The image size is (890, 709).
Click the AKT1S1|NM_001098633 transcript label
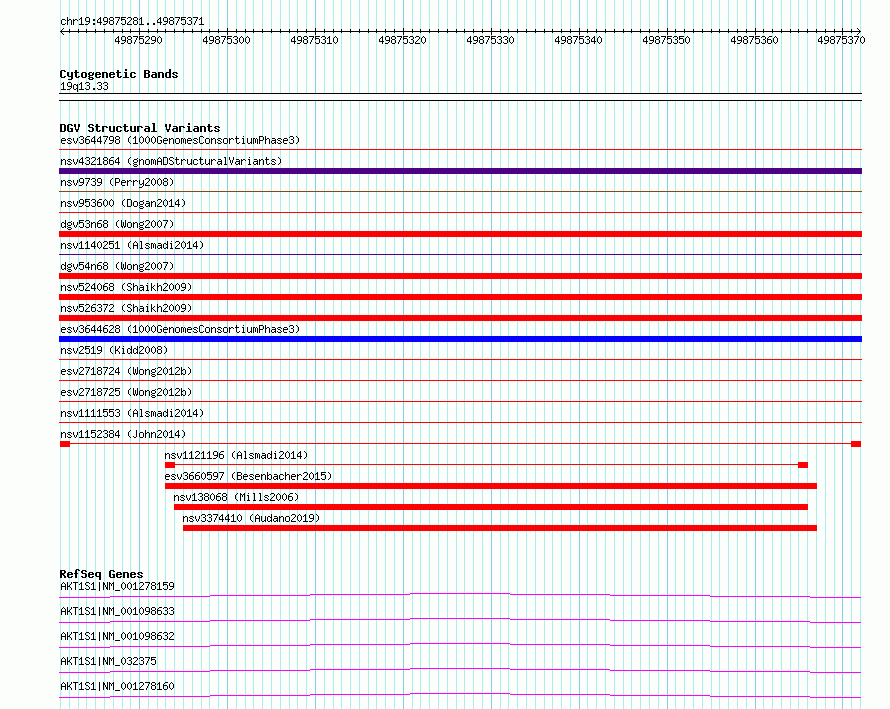[x=117, y=611]
